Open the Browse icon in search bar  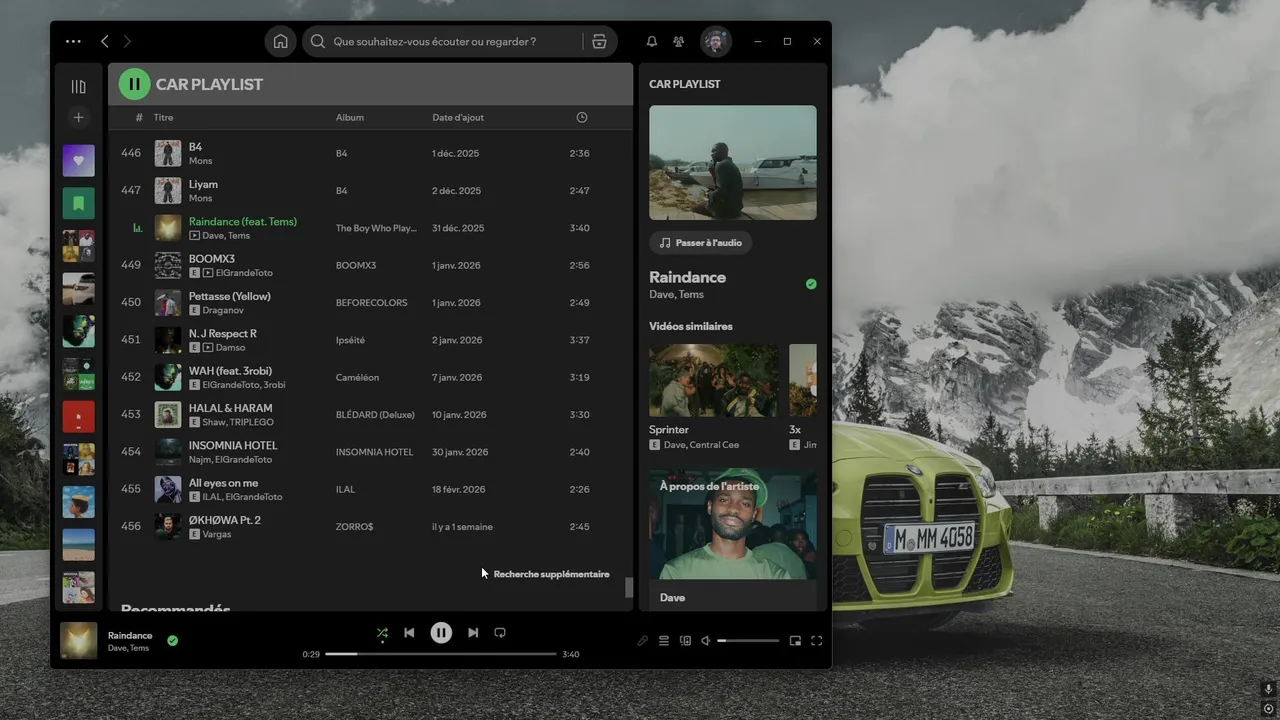click(599, 42)
